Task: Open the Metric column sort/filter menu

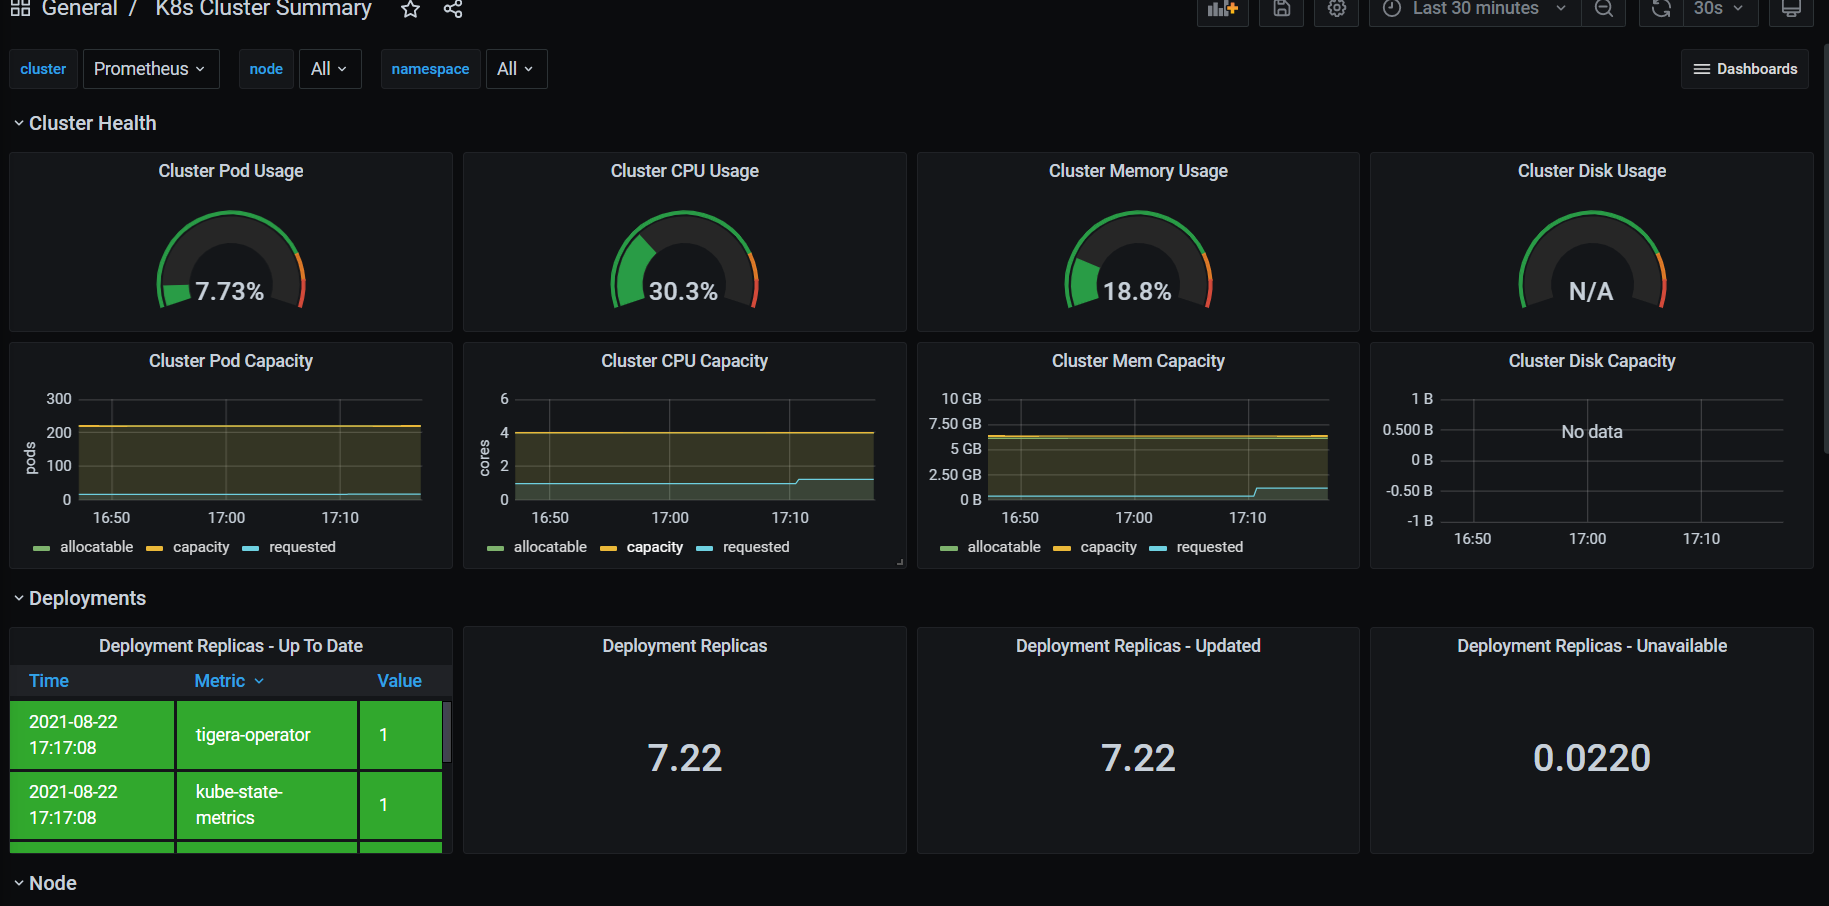Action: [x=230, y=681]
